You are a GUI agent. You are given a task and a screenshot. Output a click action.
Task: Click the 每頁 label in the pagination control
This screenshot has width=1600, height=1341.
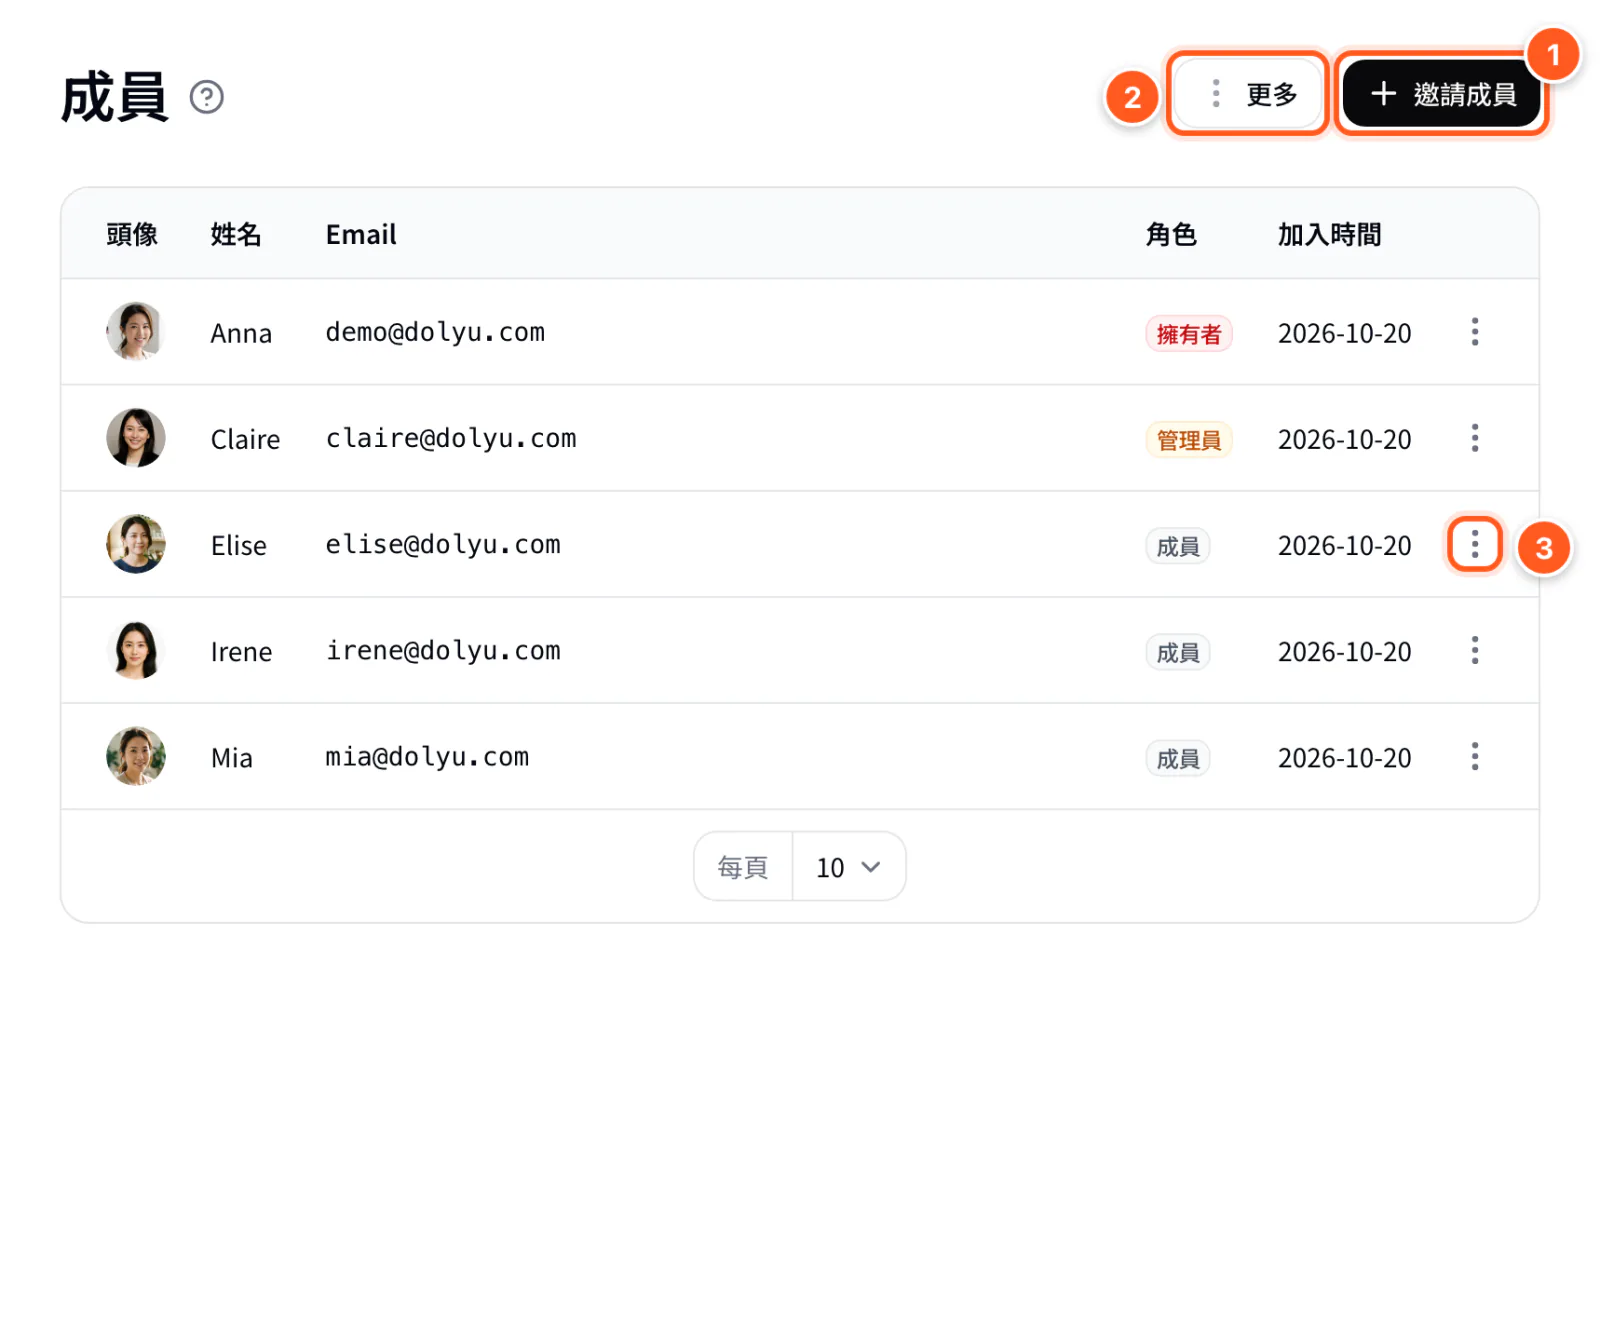[743, 867]
